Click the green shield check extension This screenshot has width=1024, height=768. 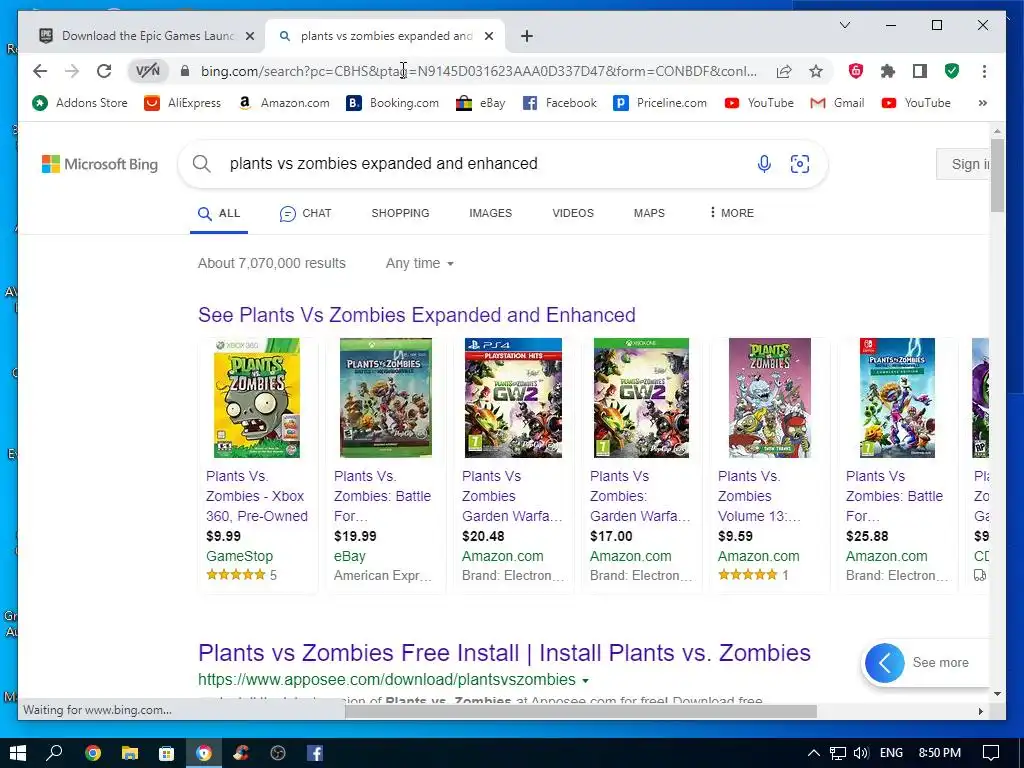coord(952,71)
